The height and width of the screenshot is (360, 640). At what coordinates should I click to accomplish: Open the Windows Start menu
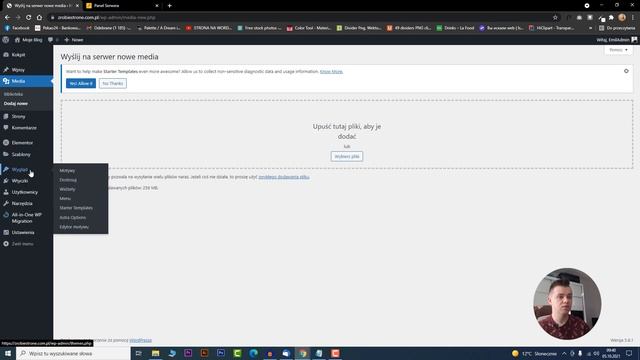click(x=7, y=353)
